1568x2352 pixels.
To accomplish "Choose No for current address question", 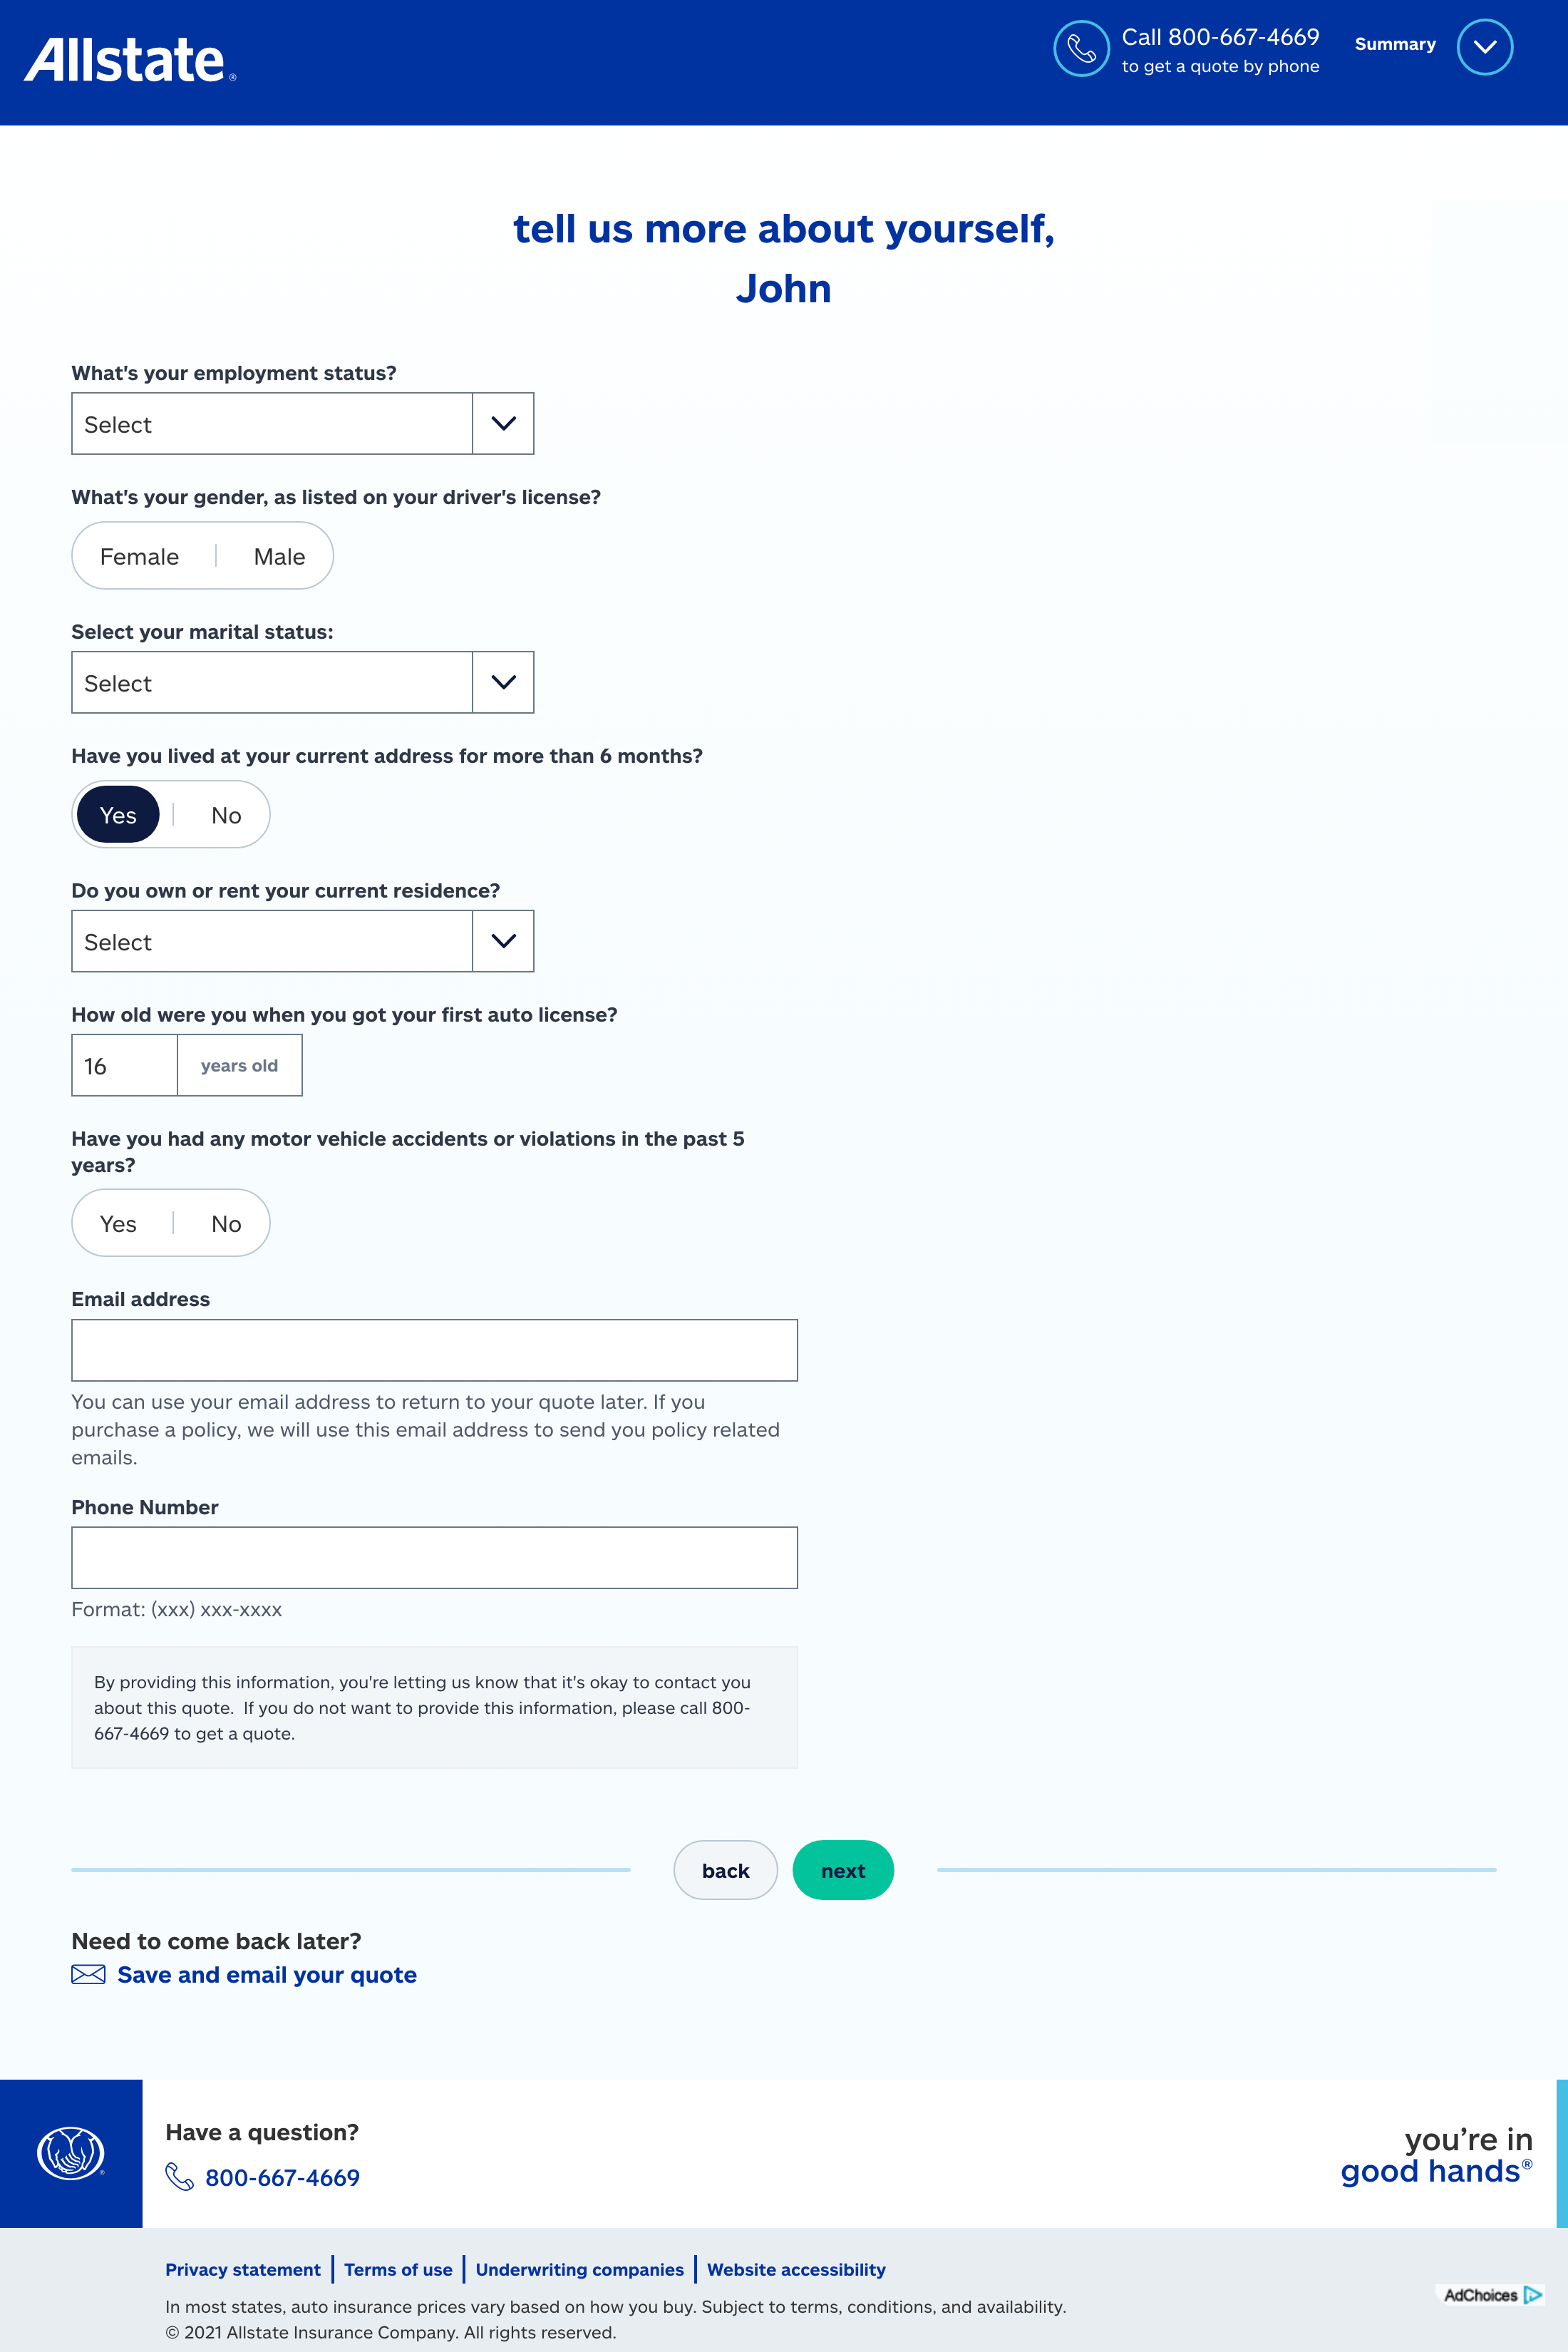I will tap(226, 816).
